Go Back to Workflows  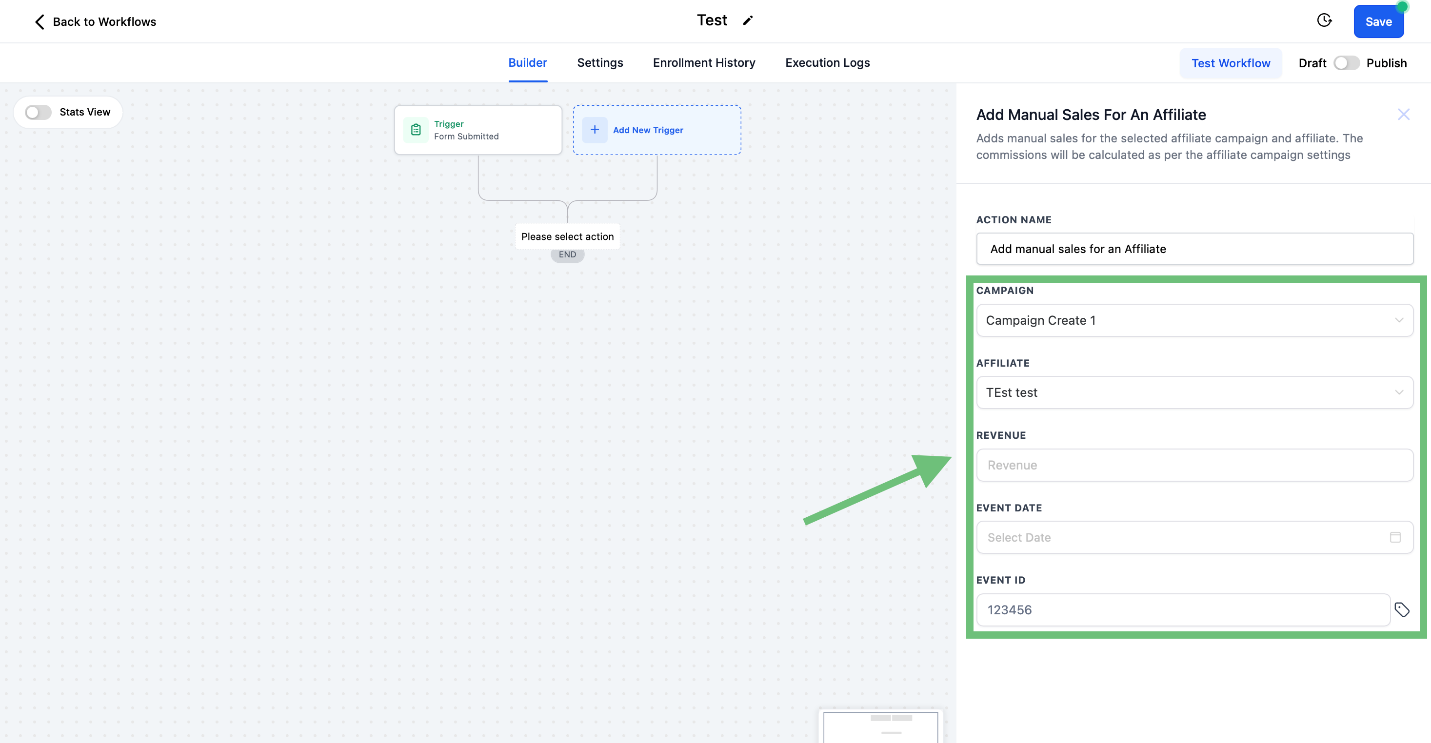pos(95,22)
